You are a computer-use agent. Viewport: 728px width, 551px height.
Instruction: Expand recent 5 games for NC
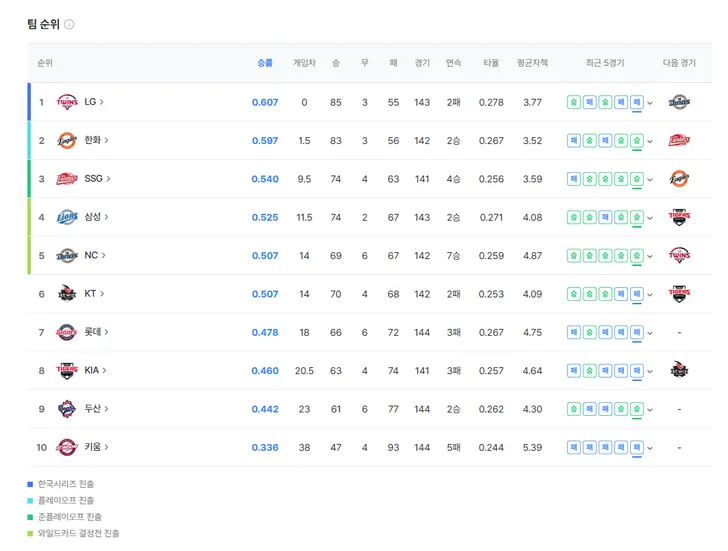pyautogui.click(x=650, y=256)
